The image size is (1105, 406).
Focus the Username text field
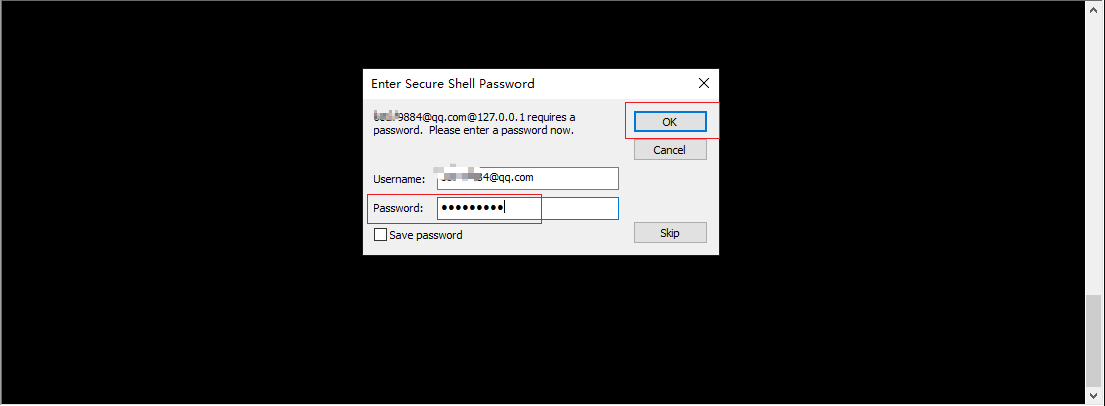coord(528,178)
